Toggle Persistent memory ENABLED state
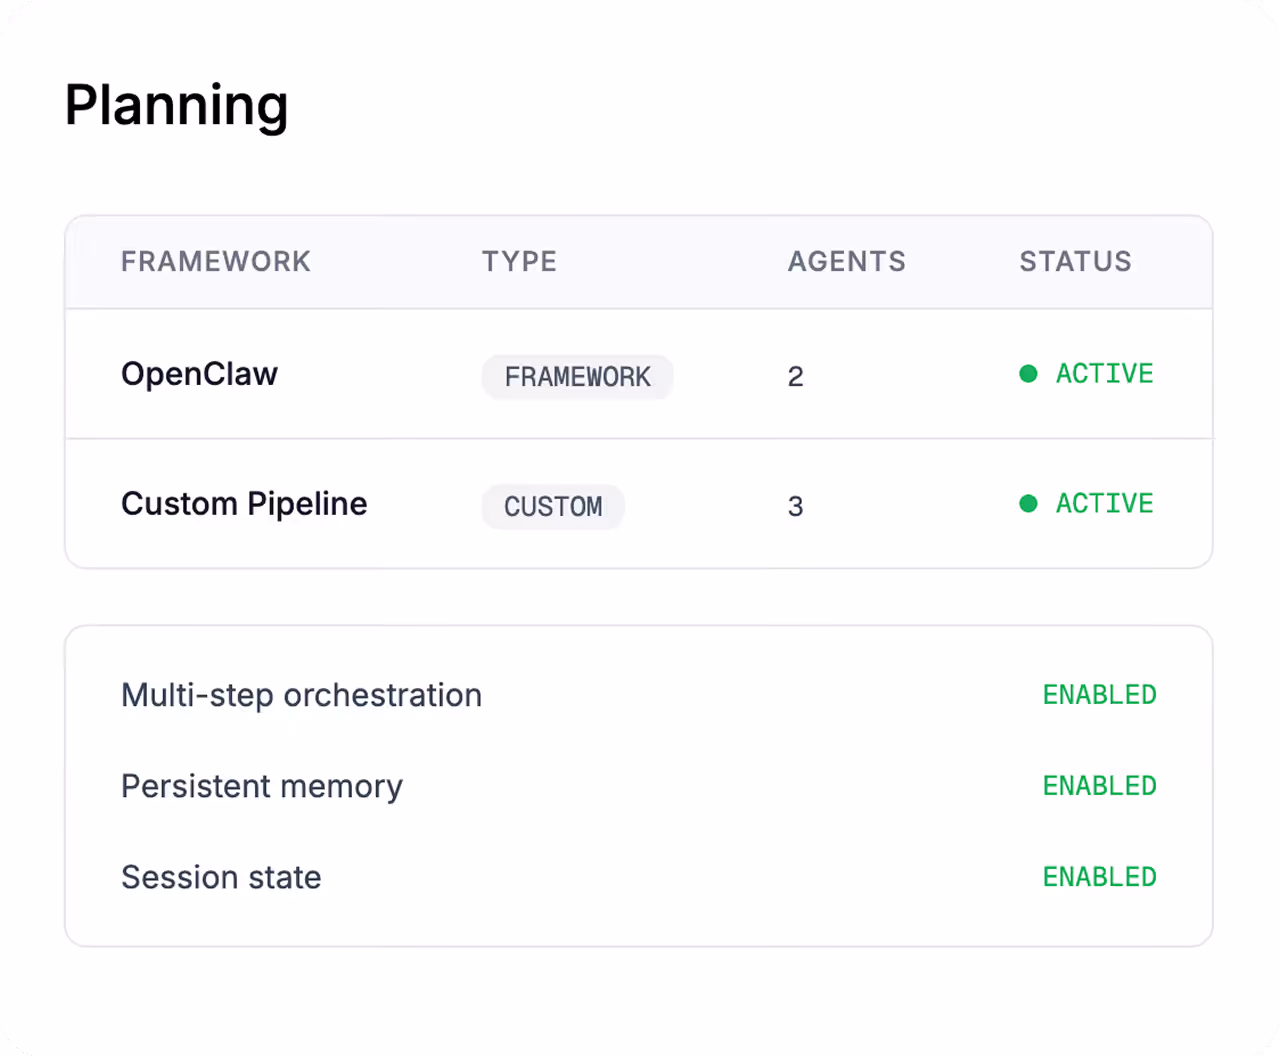The height and width of the screenshot is (1057, 1280). (x=1099, y=786)
